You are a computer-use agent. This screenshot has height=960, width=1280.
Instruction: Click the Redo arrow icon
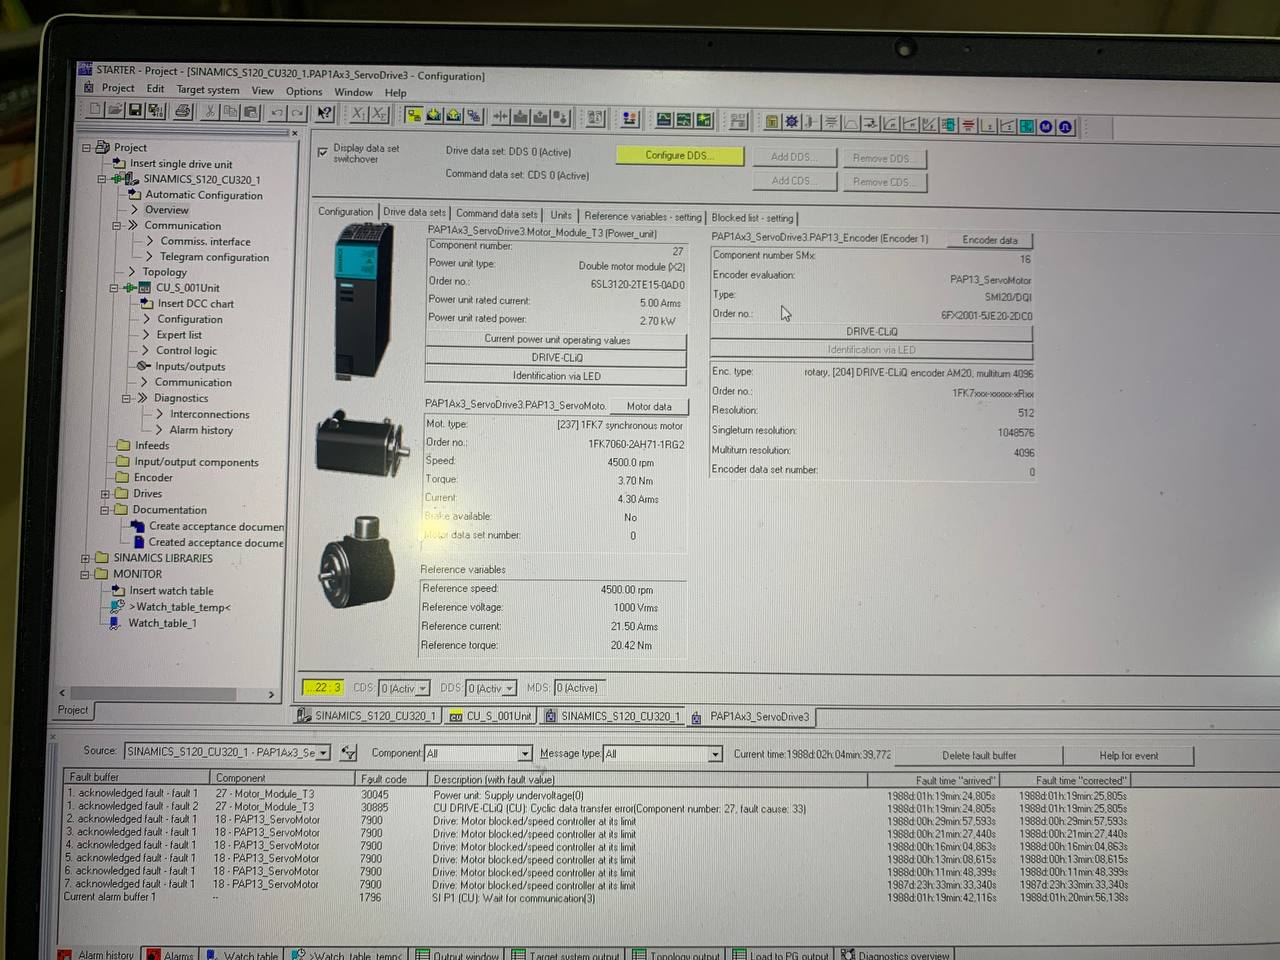pyautogui.click(x=298, y=113)
